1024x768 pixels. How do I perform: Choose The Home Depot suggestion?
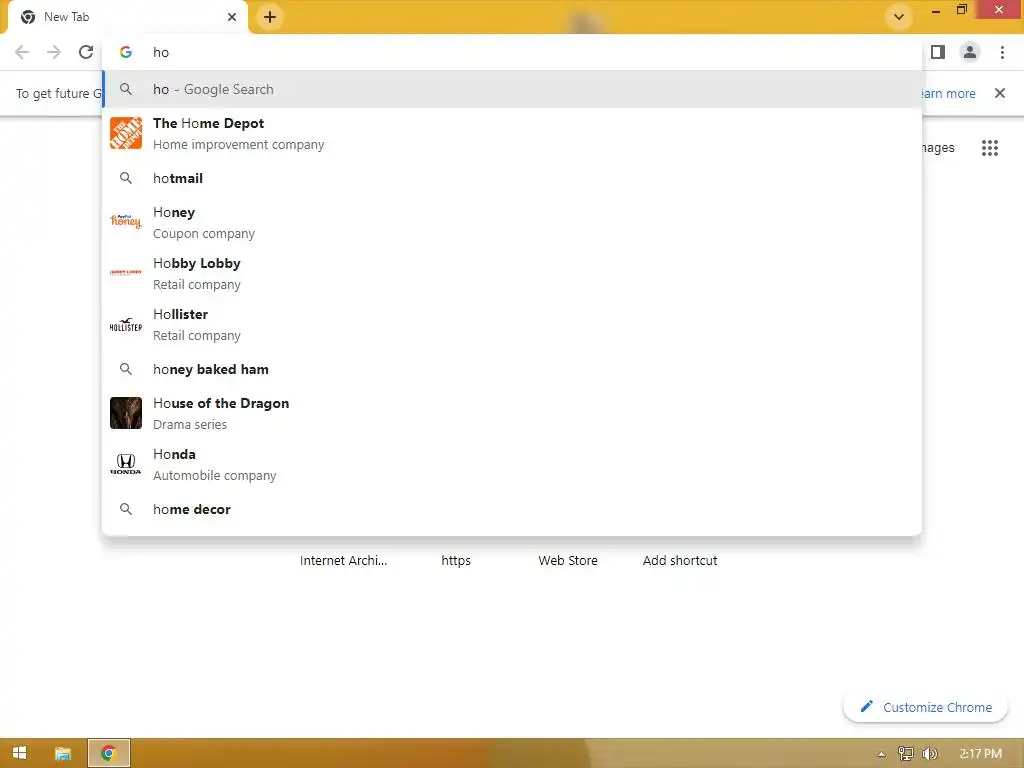512,134
